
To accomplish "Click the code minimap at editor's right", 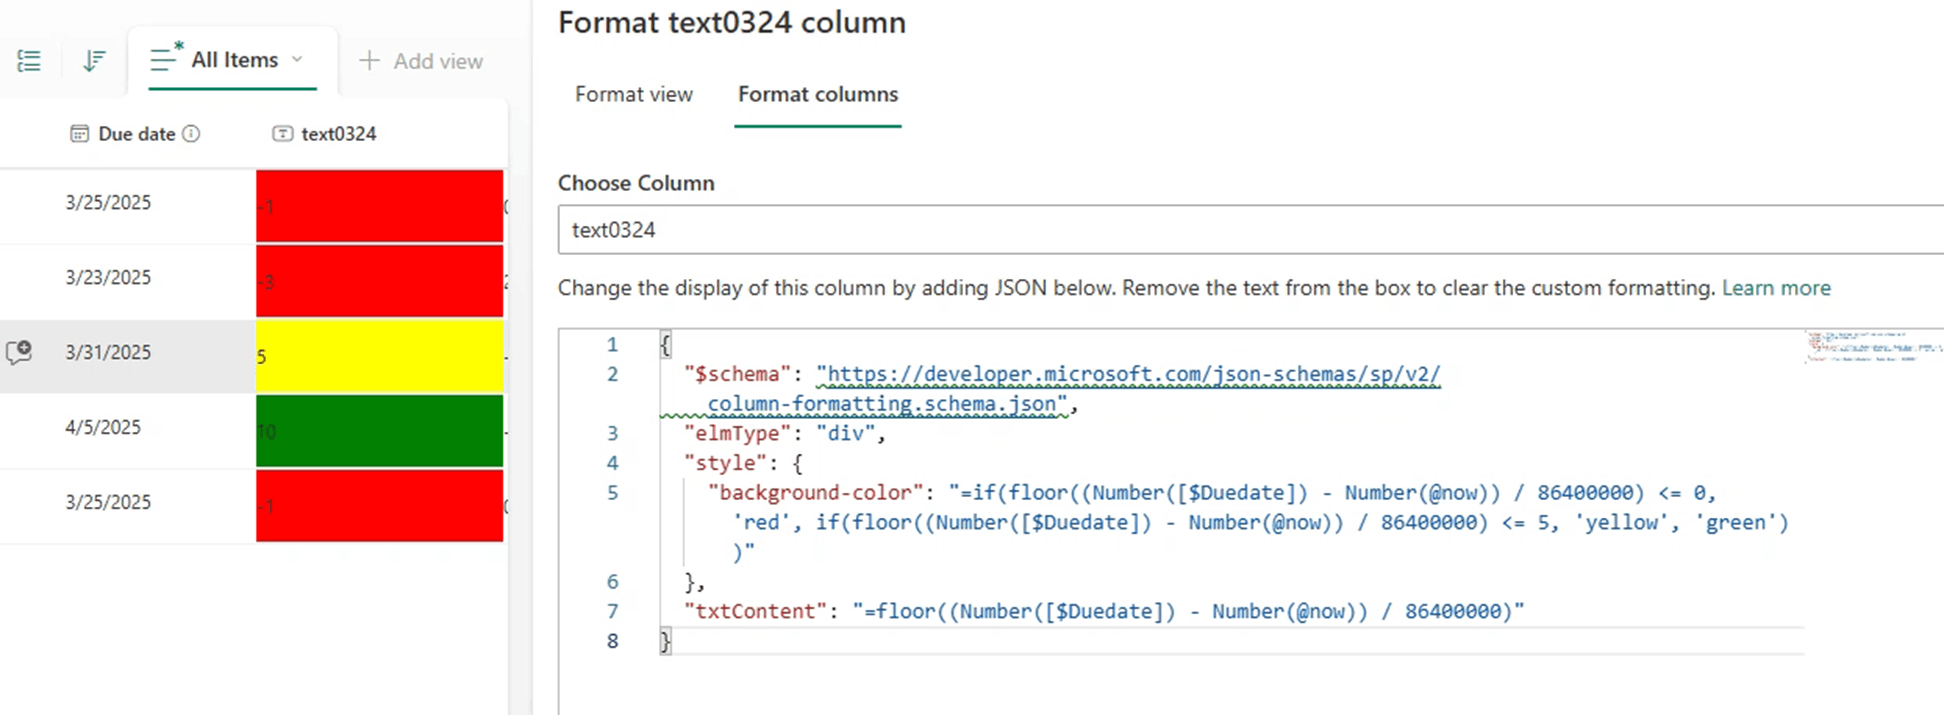I will [1873, 346].
